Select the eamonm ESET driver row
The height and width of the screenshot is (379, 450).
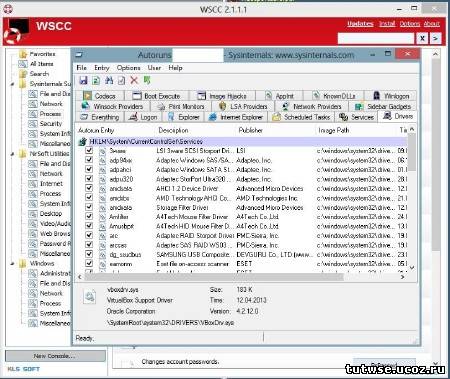[243, 264]
